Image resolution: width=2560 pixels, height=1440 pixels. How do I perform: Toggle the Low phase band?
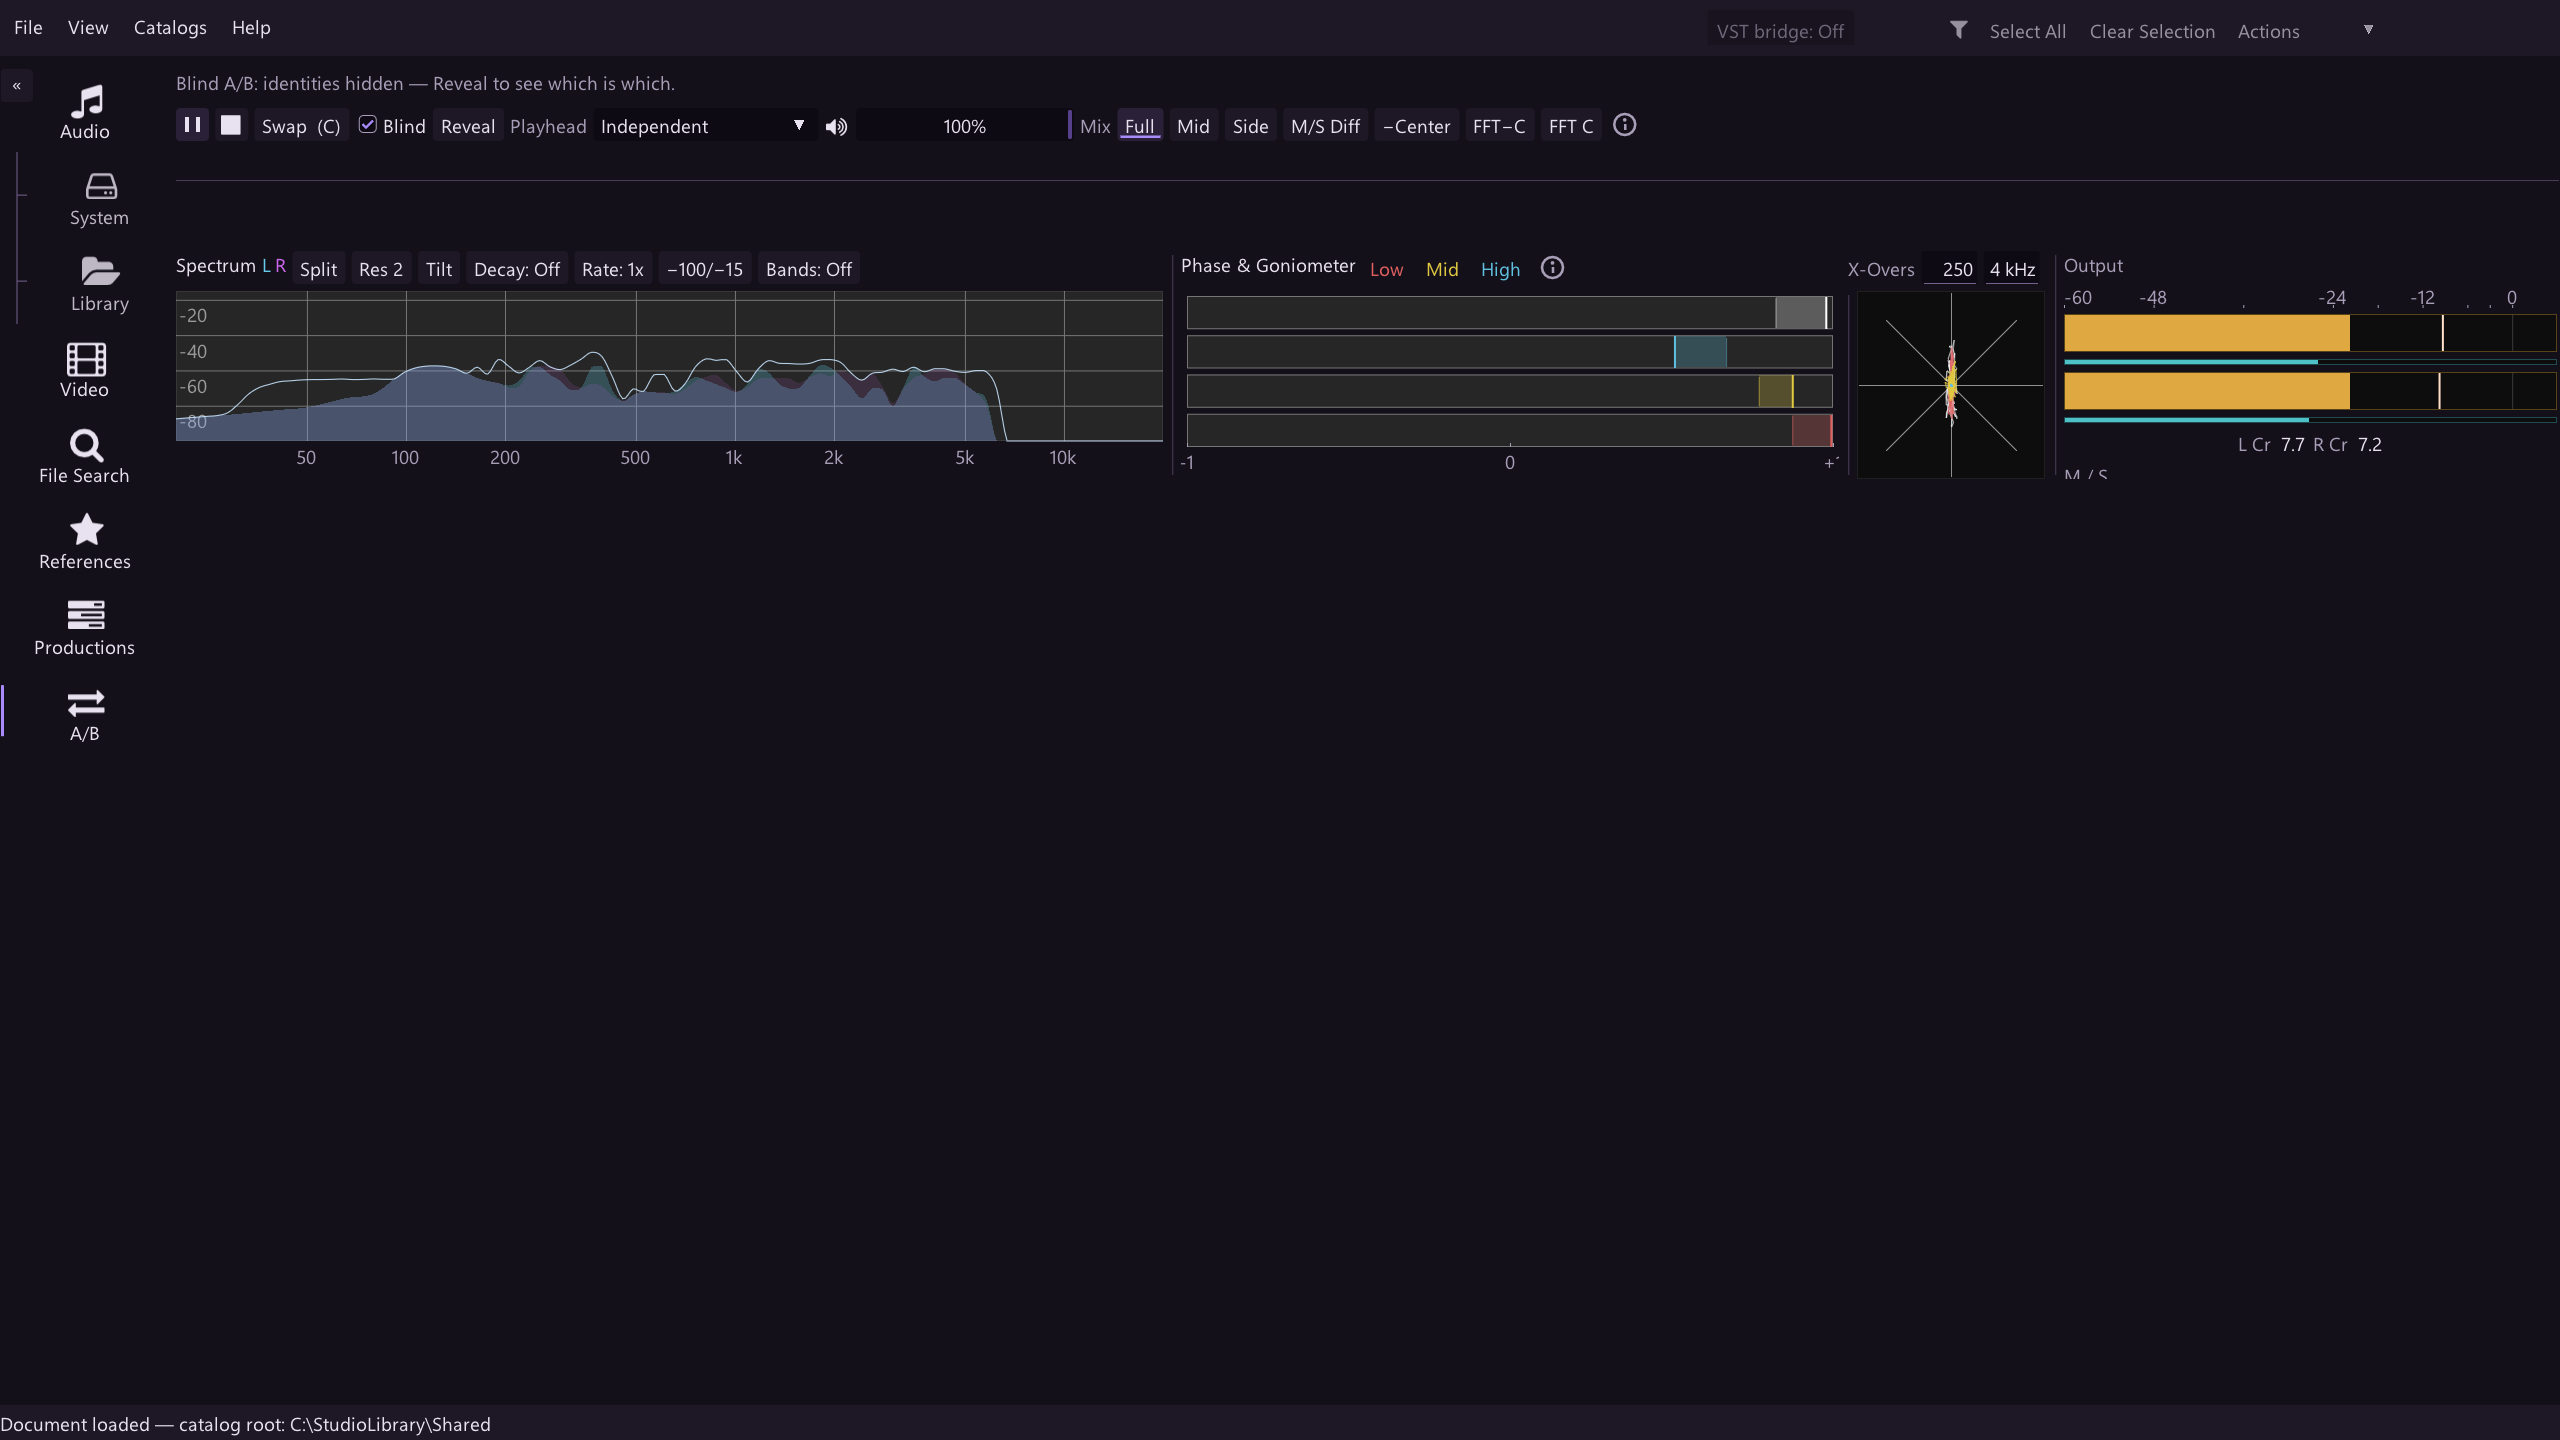pos(1386,269)
